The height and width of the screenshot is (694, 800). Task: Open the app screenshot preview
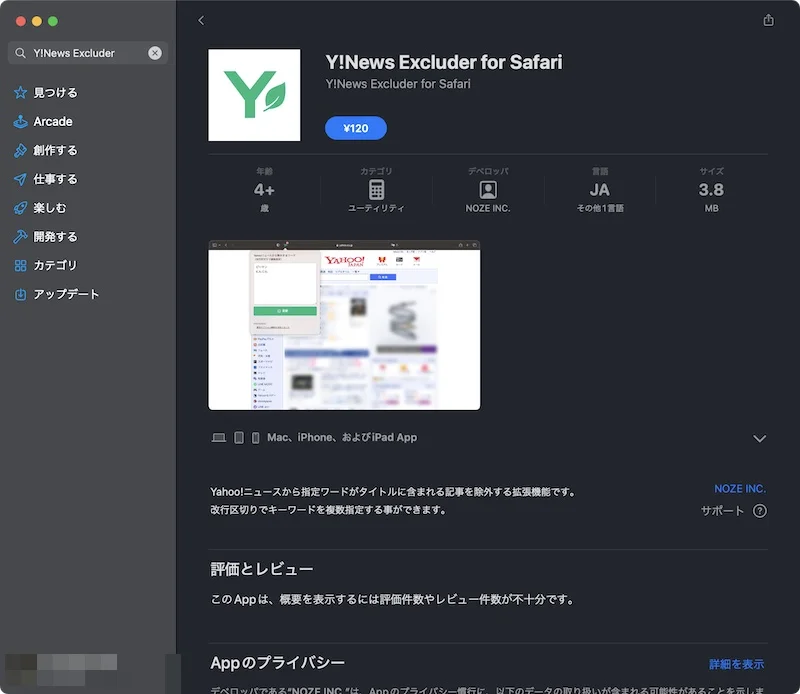click(344, 325)
